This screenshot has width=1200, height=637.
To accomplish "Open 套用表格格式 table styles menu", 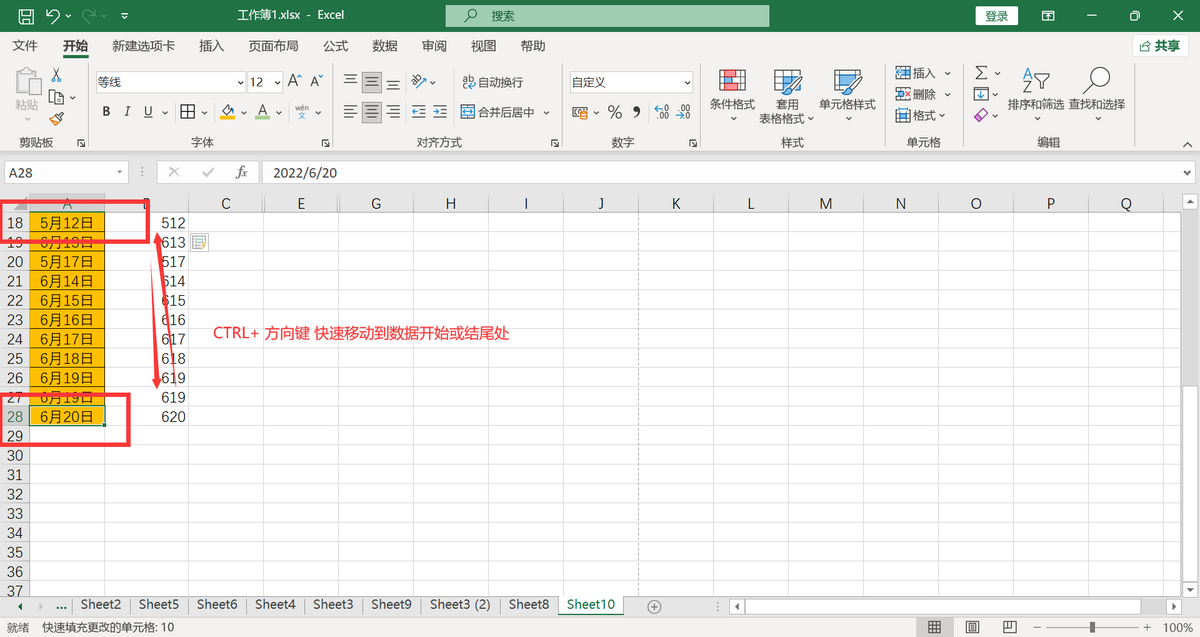I will (x=787, y=96).
